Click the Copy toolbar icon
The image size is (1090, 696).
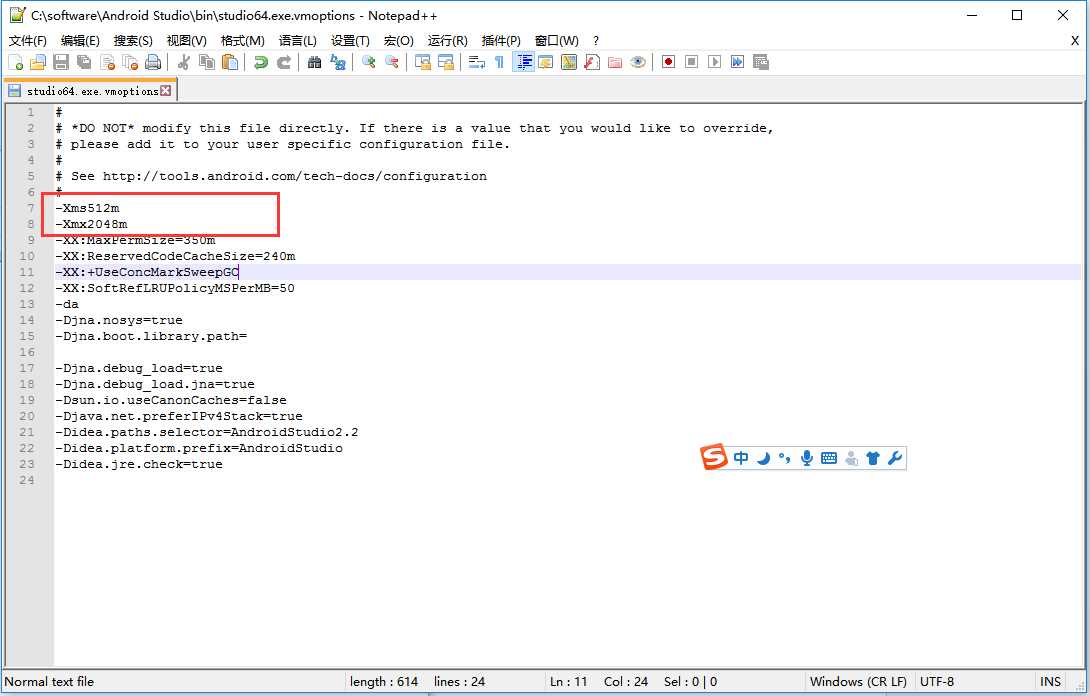click(x=207, y=62)
